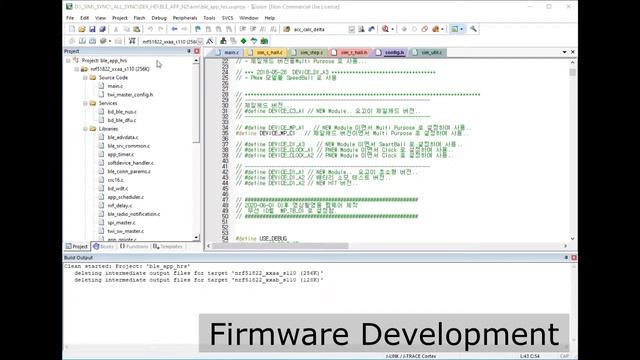Click the Build target icon
Image resolution: width=640 pixels, height=360 pixels.
tap(82, 41)
